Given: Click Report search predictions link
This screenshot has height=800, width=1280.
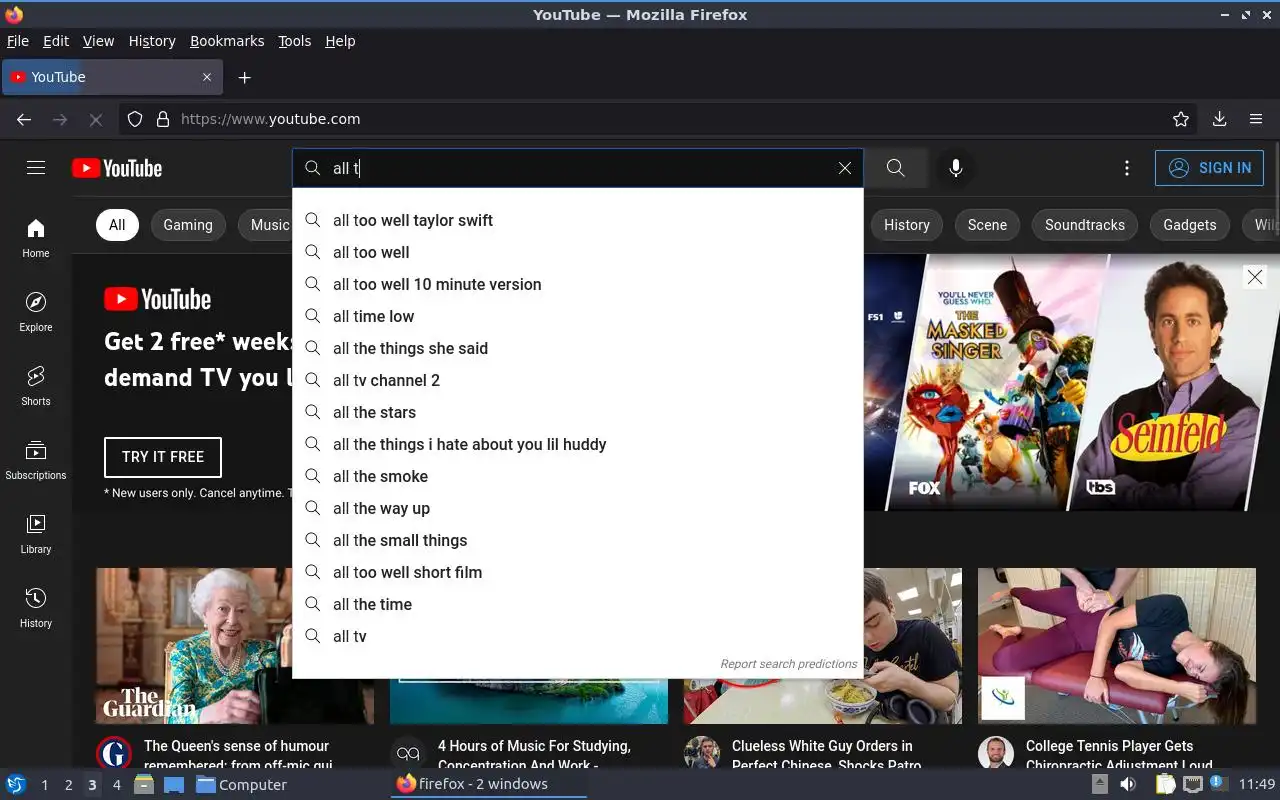Looking at the screenshot, I should (788, 664).
